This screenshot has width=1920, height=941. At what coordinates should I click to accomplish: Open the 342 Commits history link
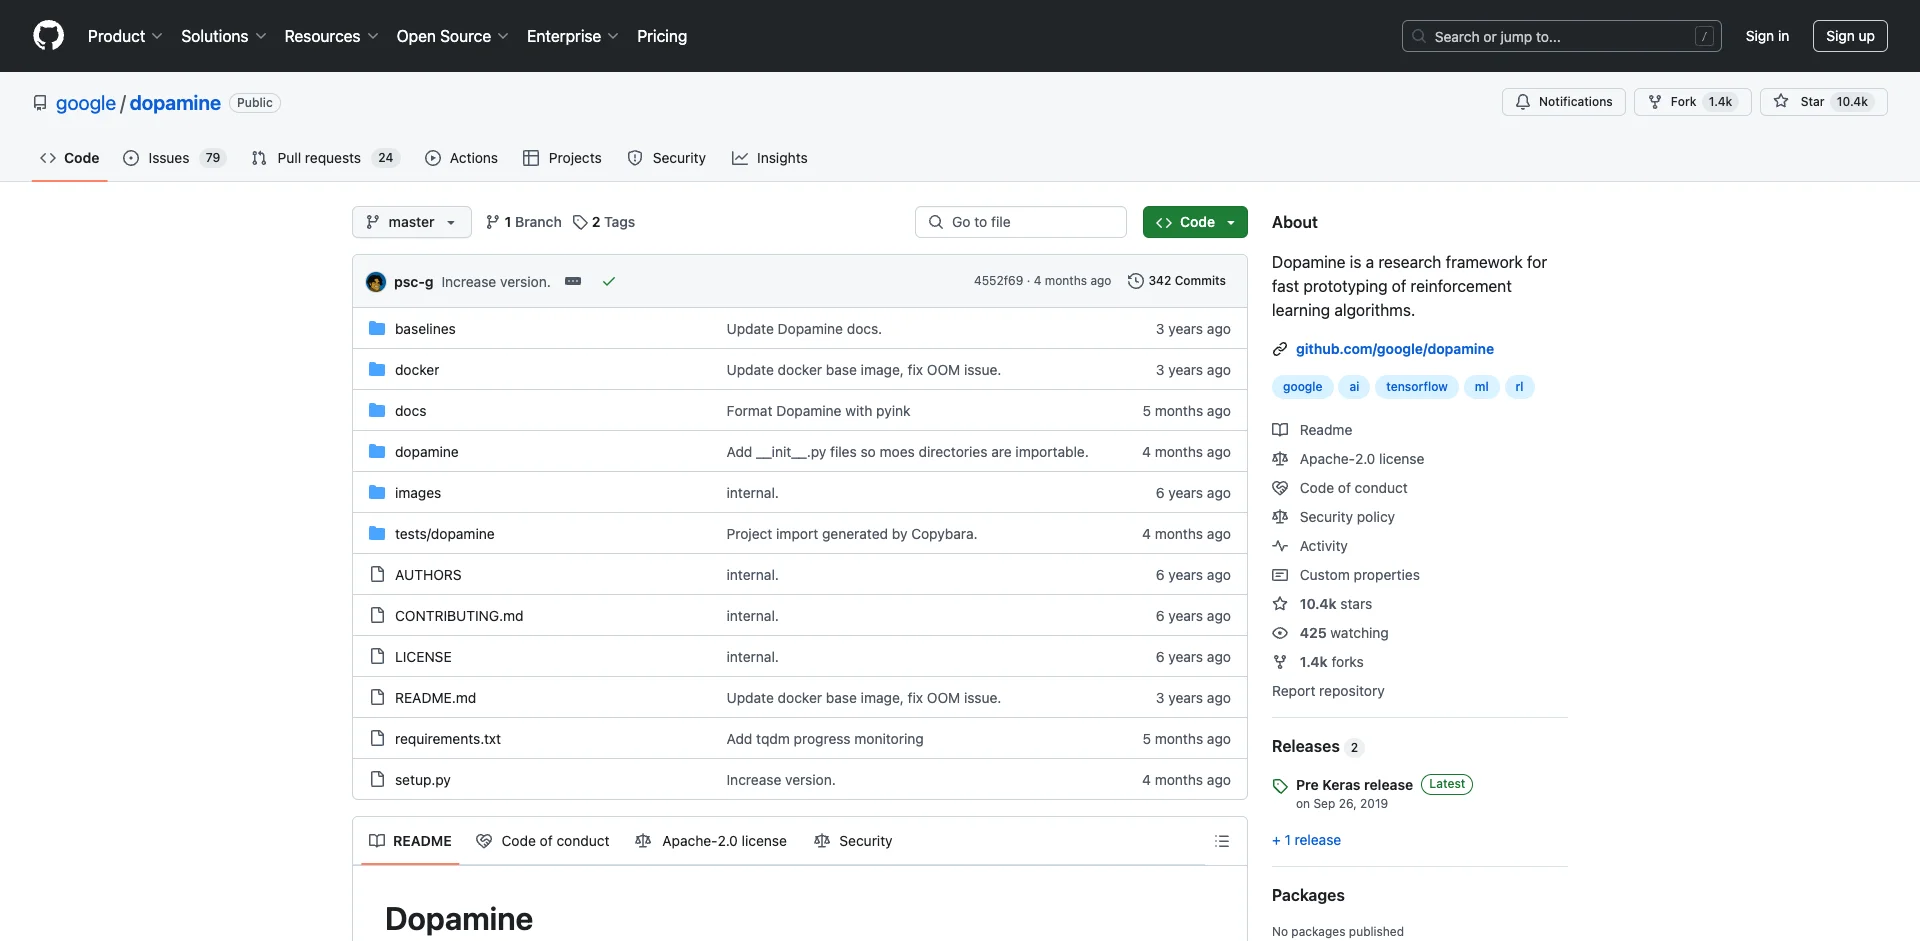(1176, 281)
